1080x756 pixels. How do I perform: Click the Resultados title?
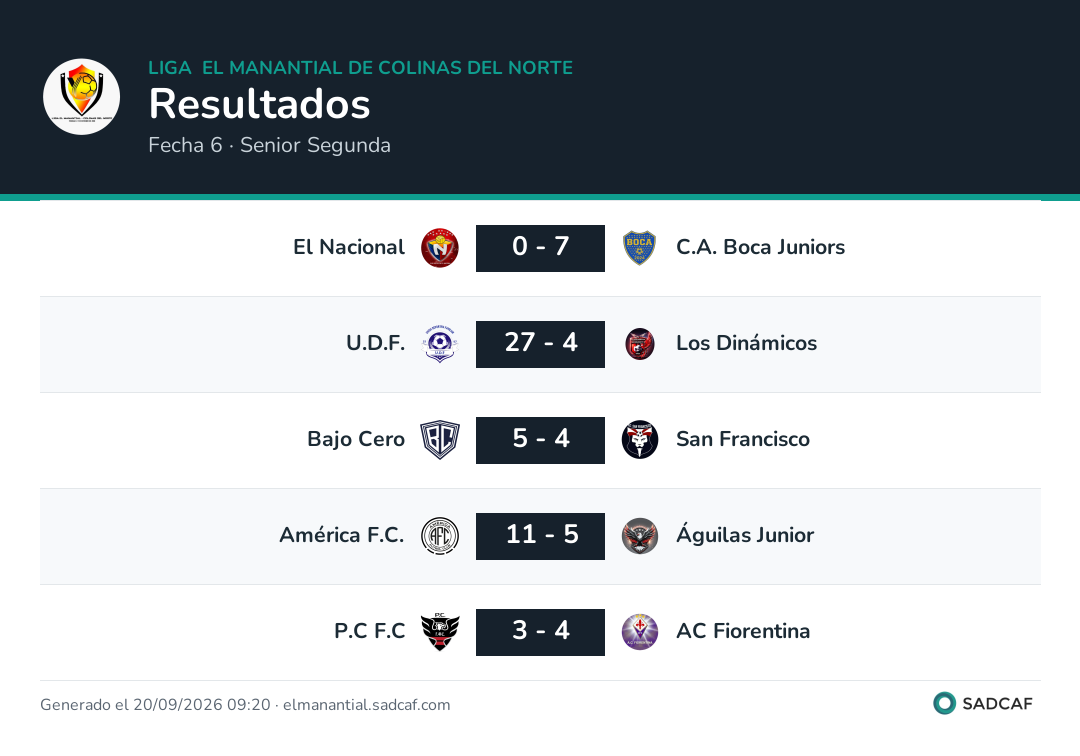pos(259,104)
